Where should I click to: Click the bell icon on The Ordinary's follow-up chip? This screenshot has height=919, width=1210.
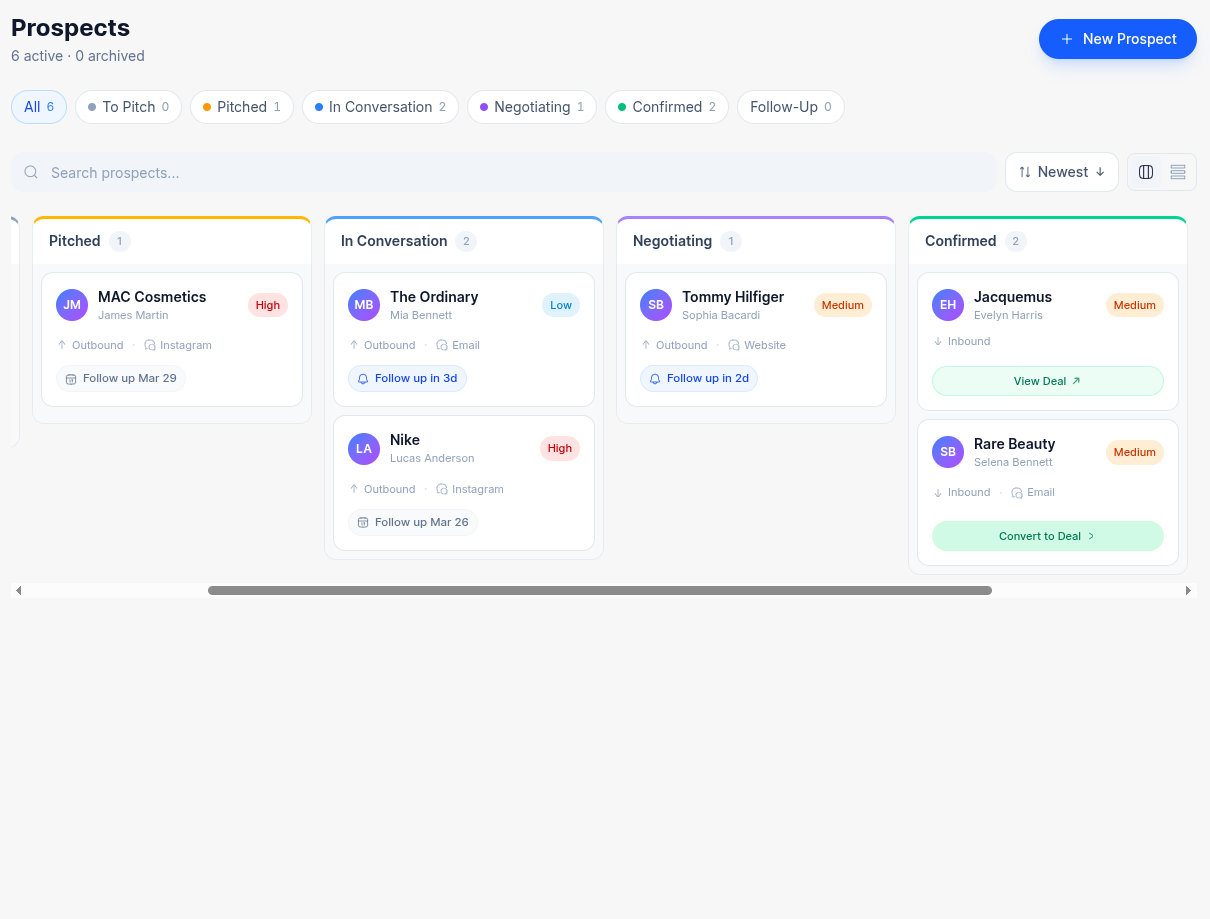[x=362, y=378]
